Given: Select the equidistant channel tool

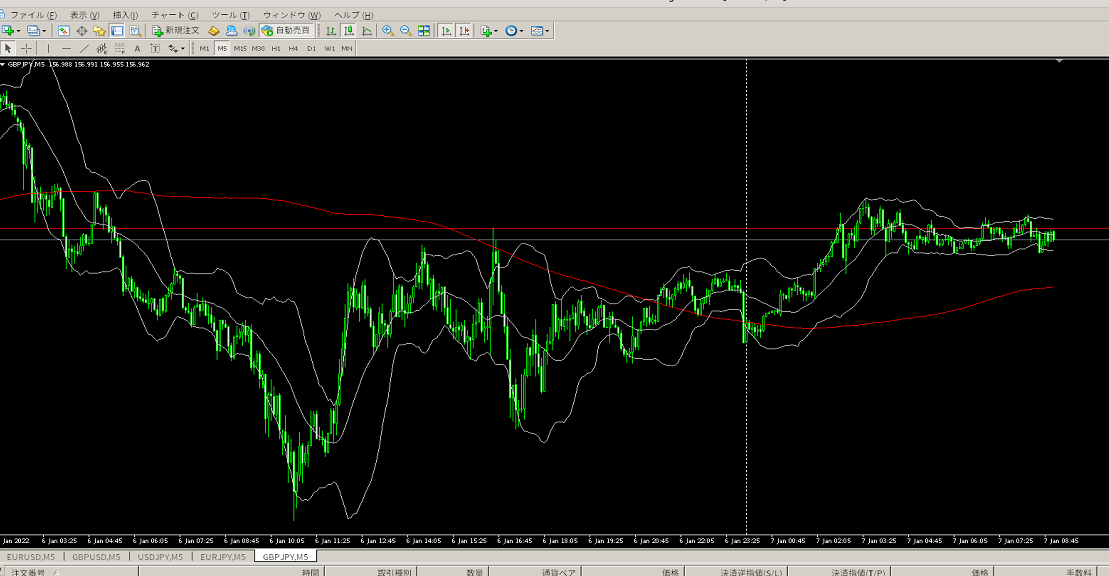Looking at the screenshot, I should pos(102,48).
